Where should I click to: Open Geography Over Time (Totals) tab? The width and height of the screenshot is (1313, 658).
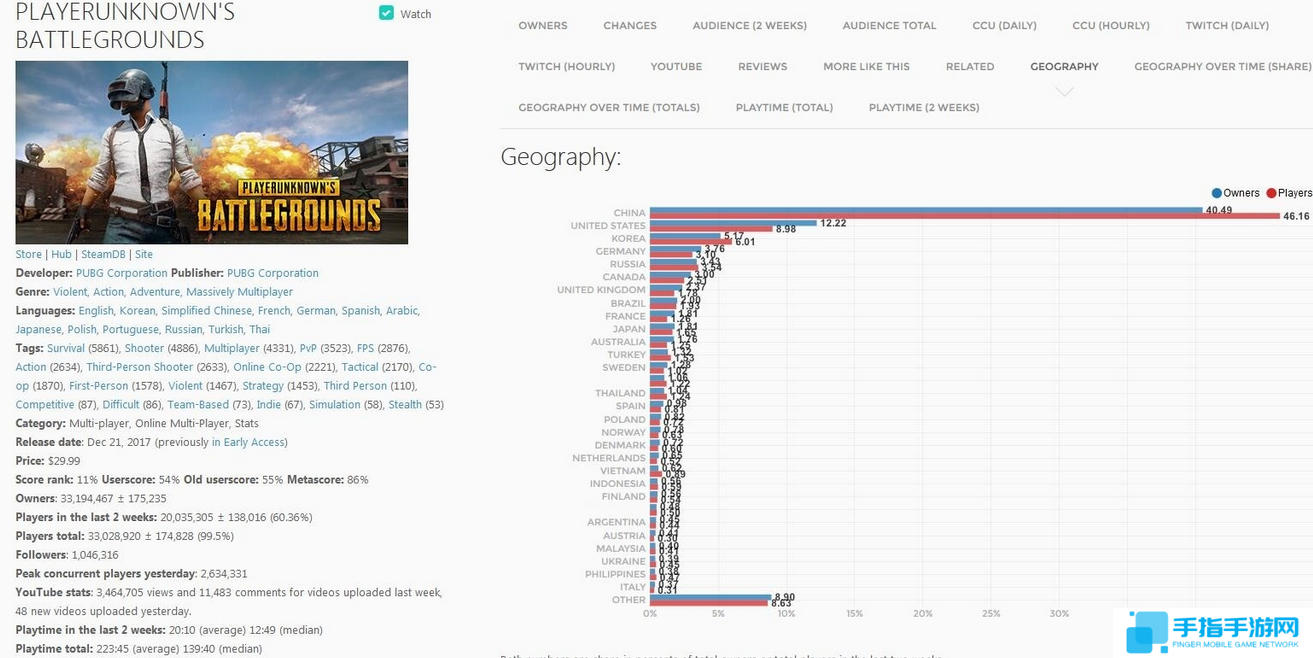click(x=609, y=108)
